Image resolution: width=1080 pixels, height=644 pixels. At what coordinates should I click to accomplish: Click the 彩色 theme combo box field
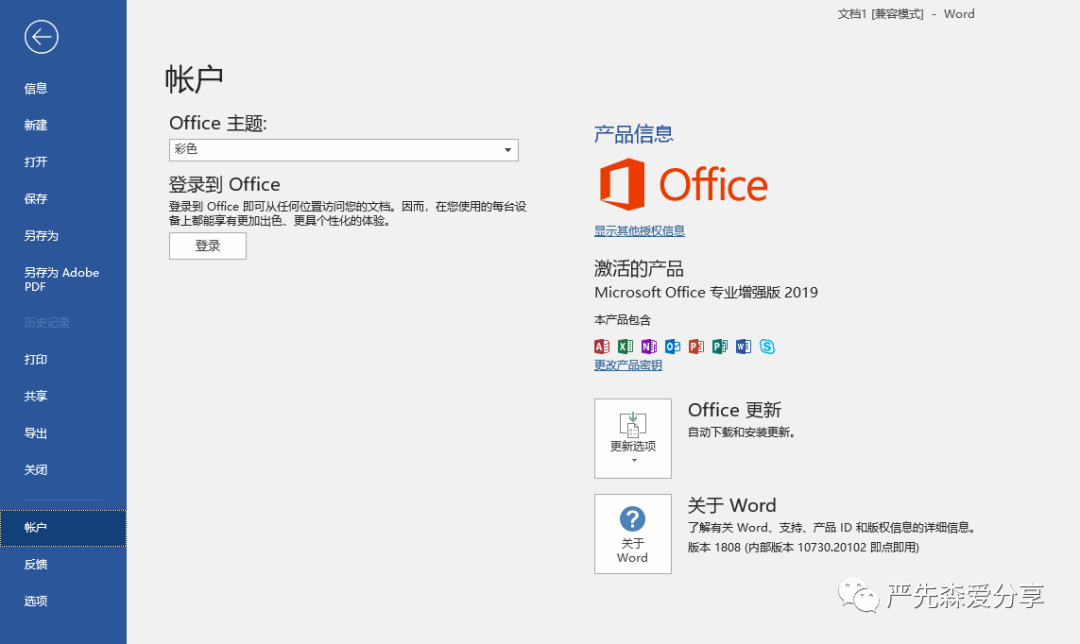pyautogui.click(x=344, y=149)
